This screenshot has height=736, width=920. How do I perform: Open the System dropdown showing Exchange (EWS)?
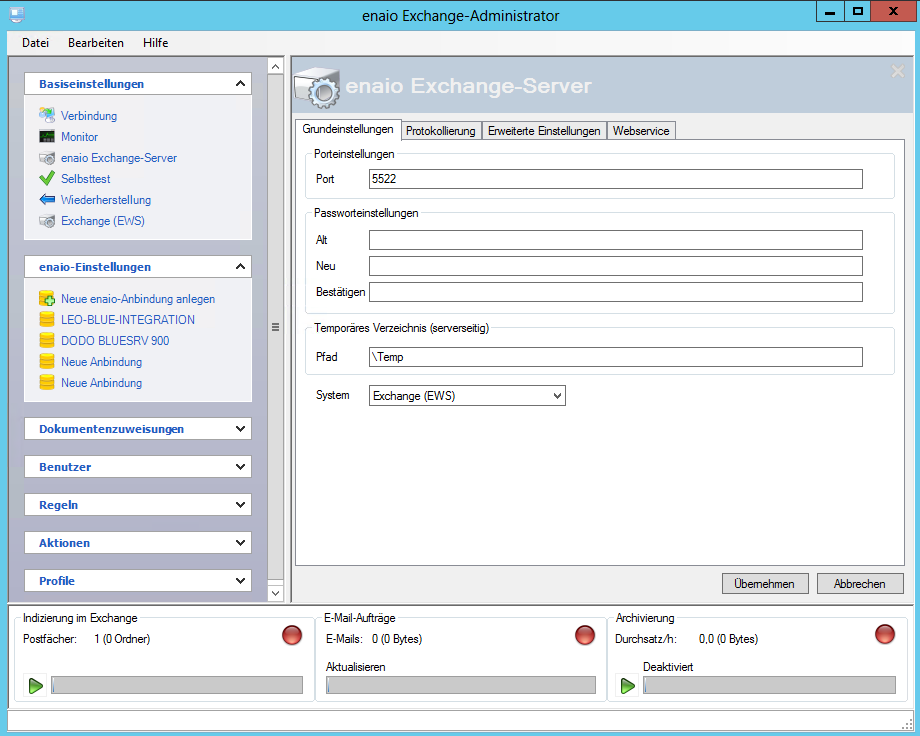click(x=467, y=396)
